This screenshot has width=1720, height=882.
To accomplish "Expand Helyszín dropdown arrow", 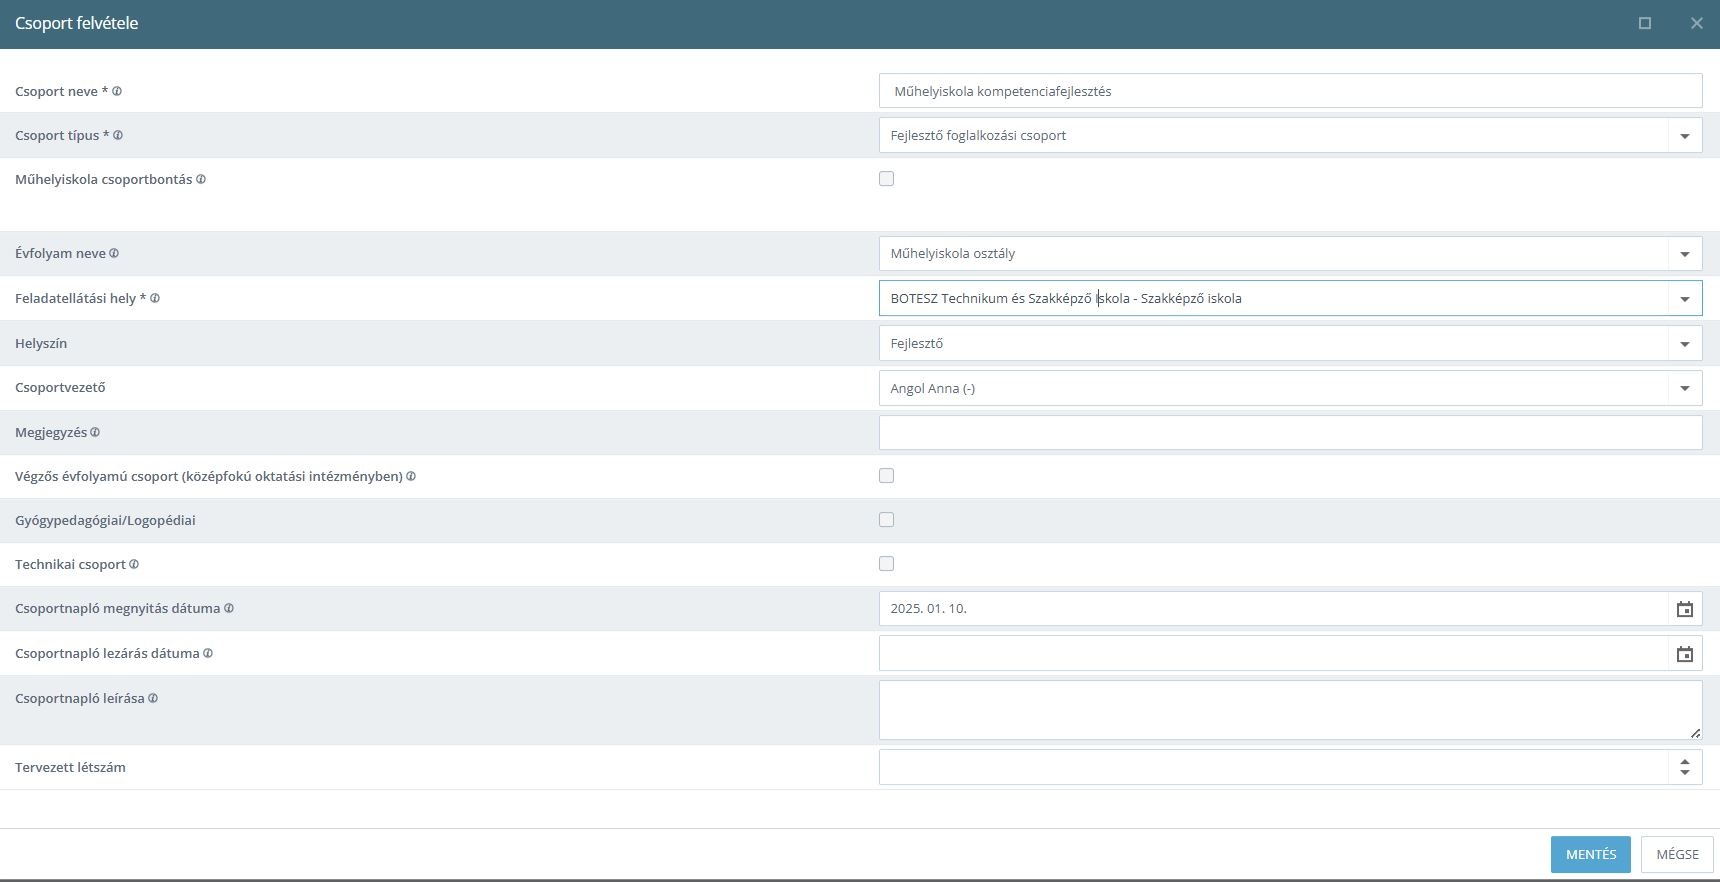I will [1685, 344].
